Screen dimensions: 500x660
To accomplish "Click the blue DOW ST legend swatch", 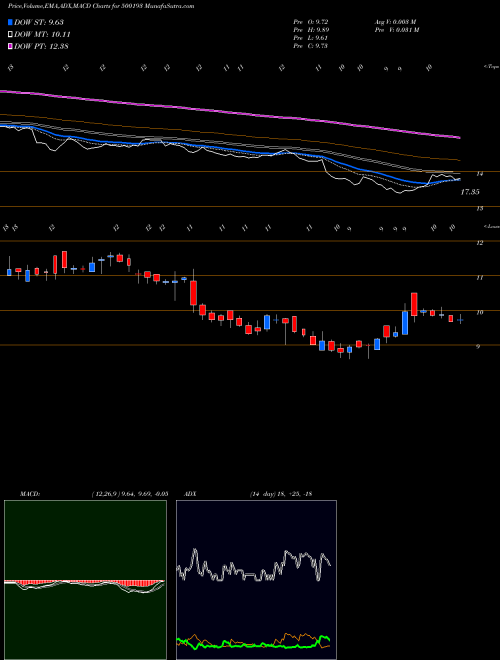I will [11, 22].
